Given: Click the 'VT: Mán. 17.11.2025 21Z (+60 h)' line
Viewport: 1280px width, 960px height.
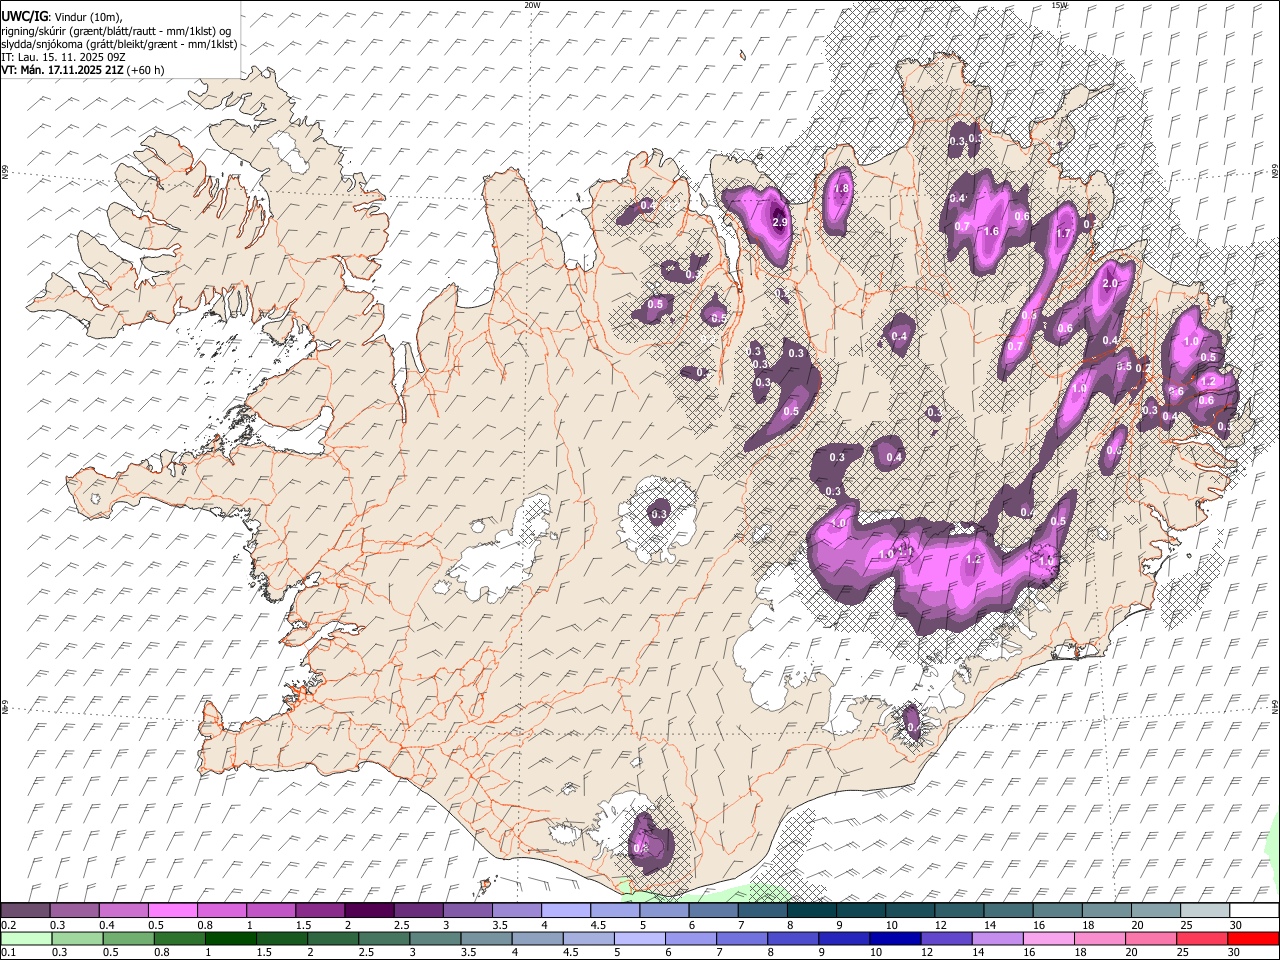Looking at the screenshot, I should click(83, 70).
